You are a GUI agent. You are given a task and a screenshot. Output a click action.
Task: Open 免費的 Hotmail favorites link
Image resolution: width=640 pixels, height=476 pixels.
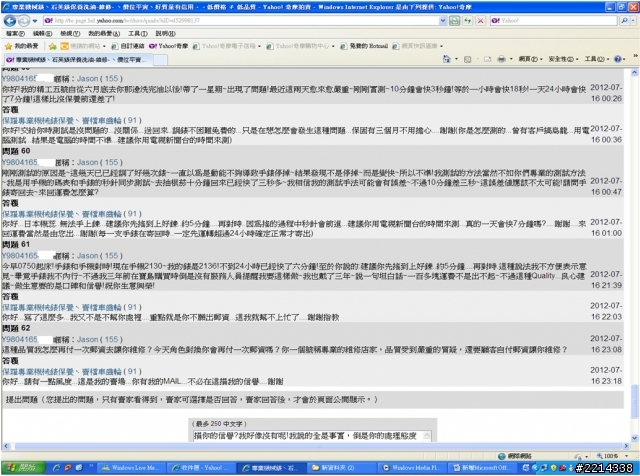click(364, 46)
